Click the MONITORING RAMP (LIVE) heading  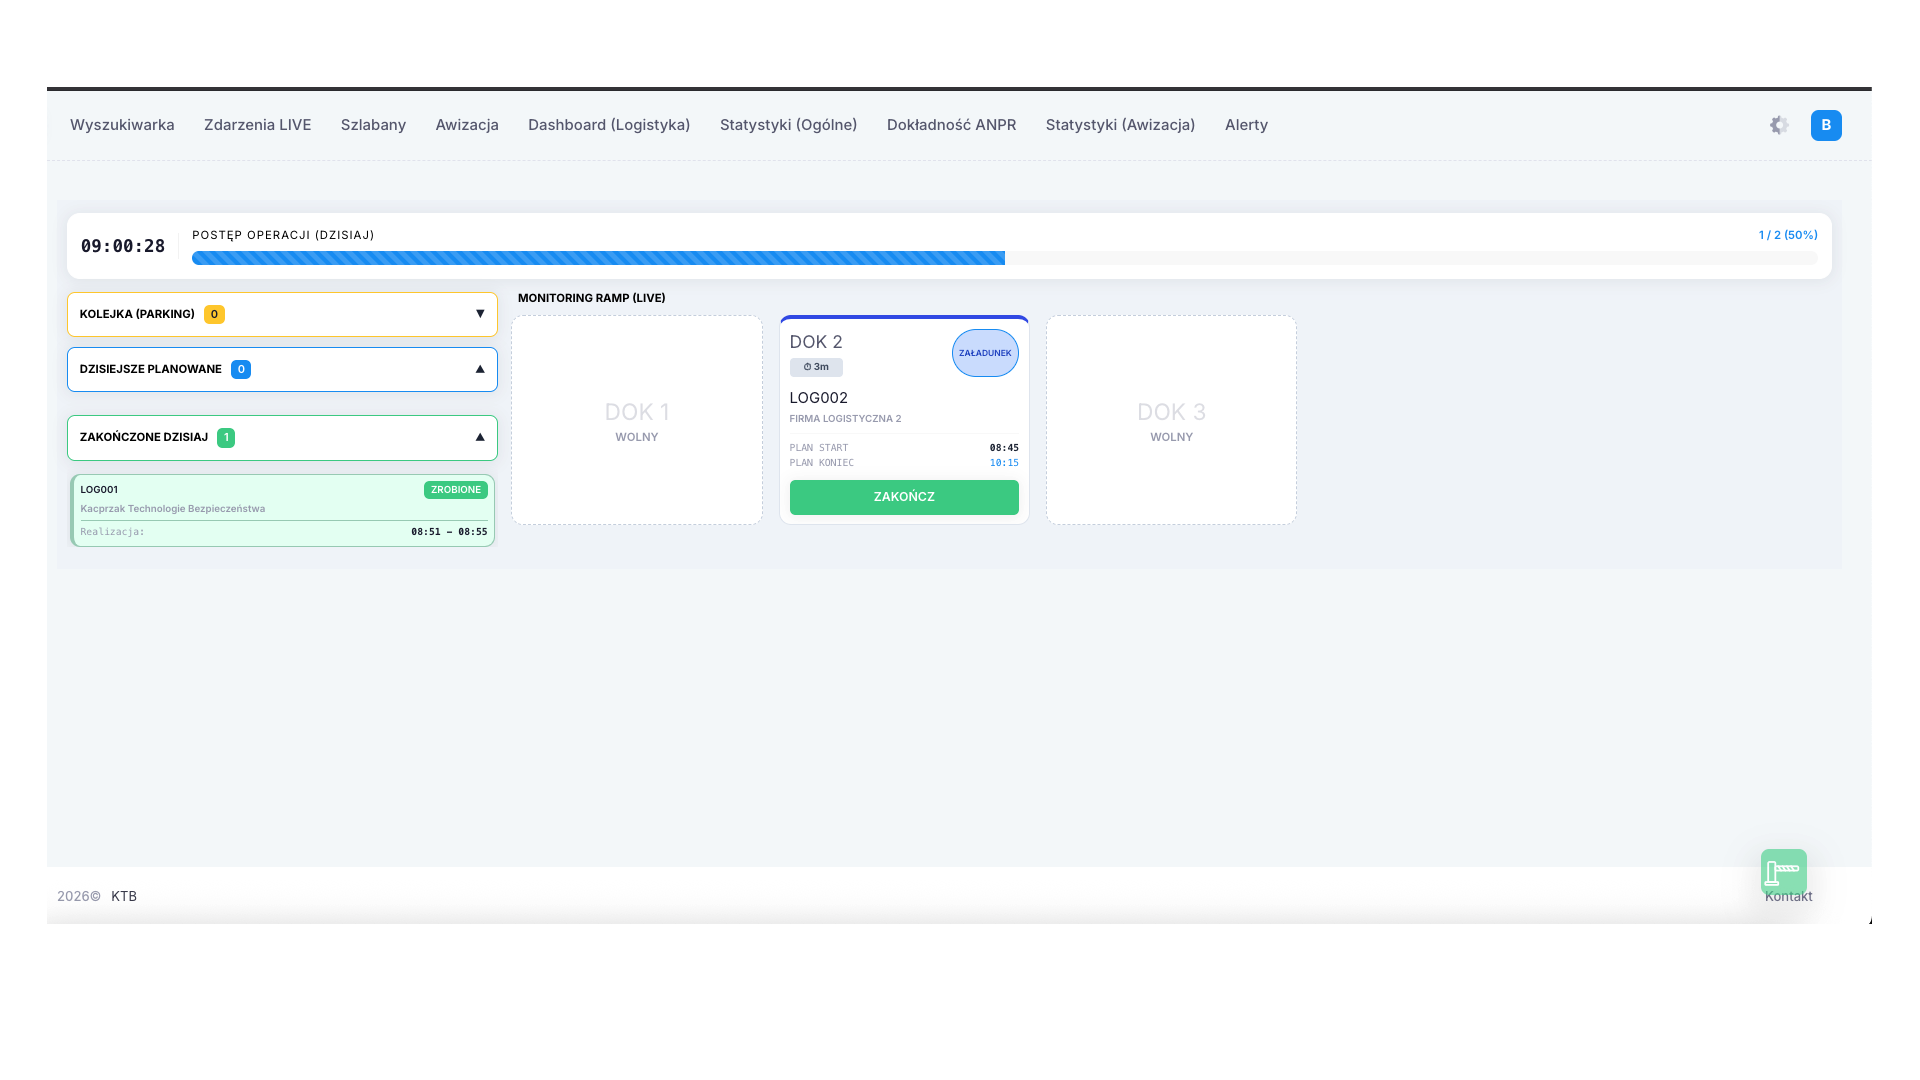(592, 298)
